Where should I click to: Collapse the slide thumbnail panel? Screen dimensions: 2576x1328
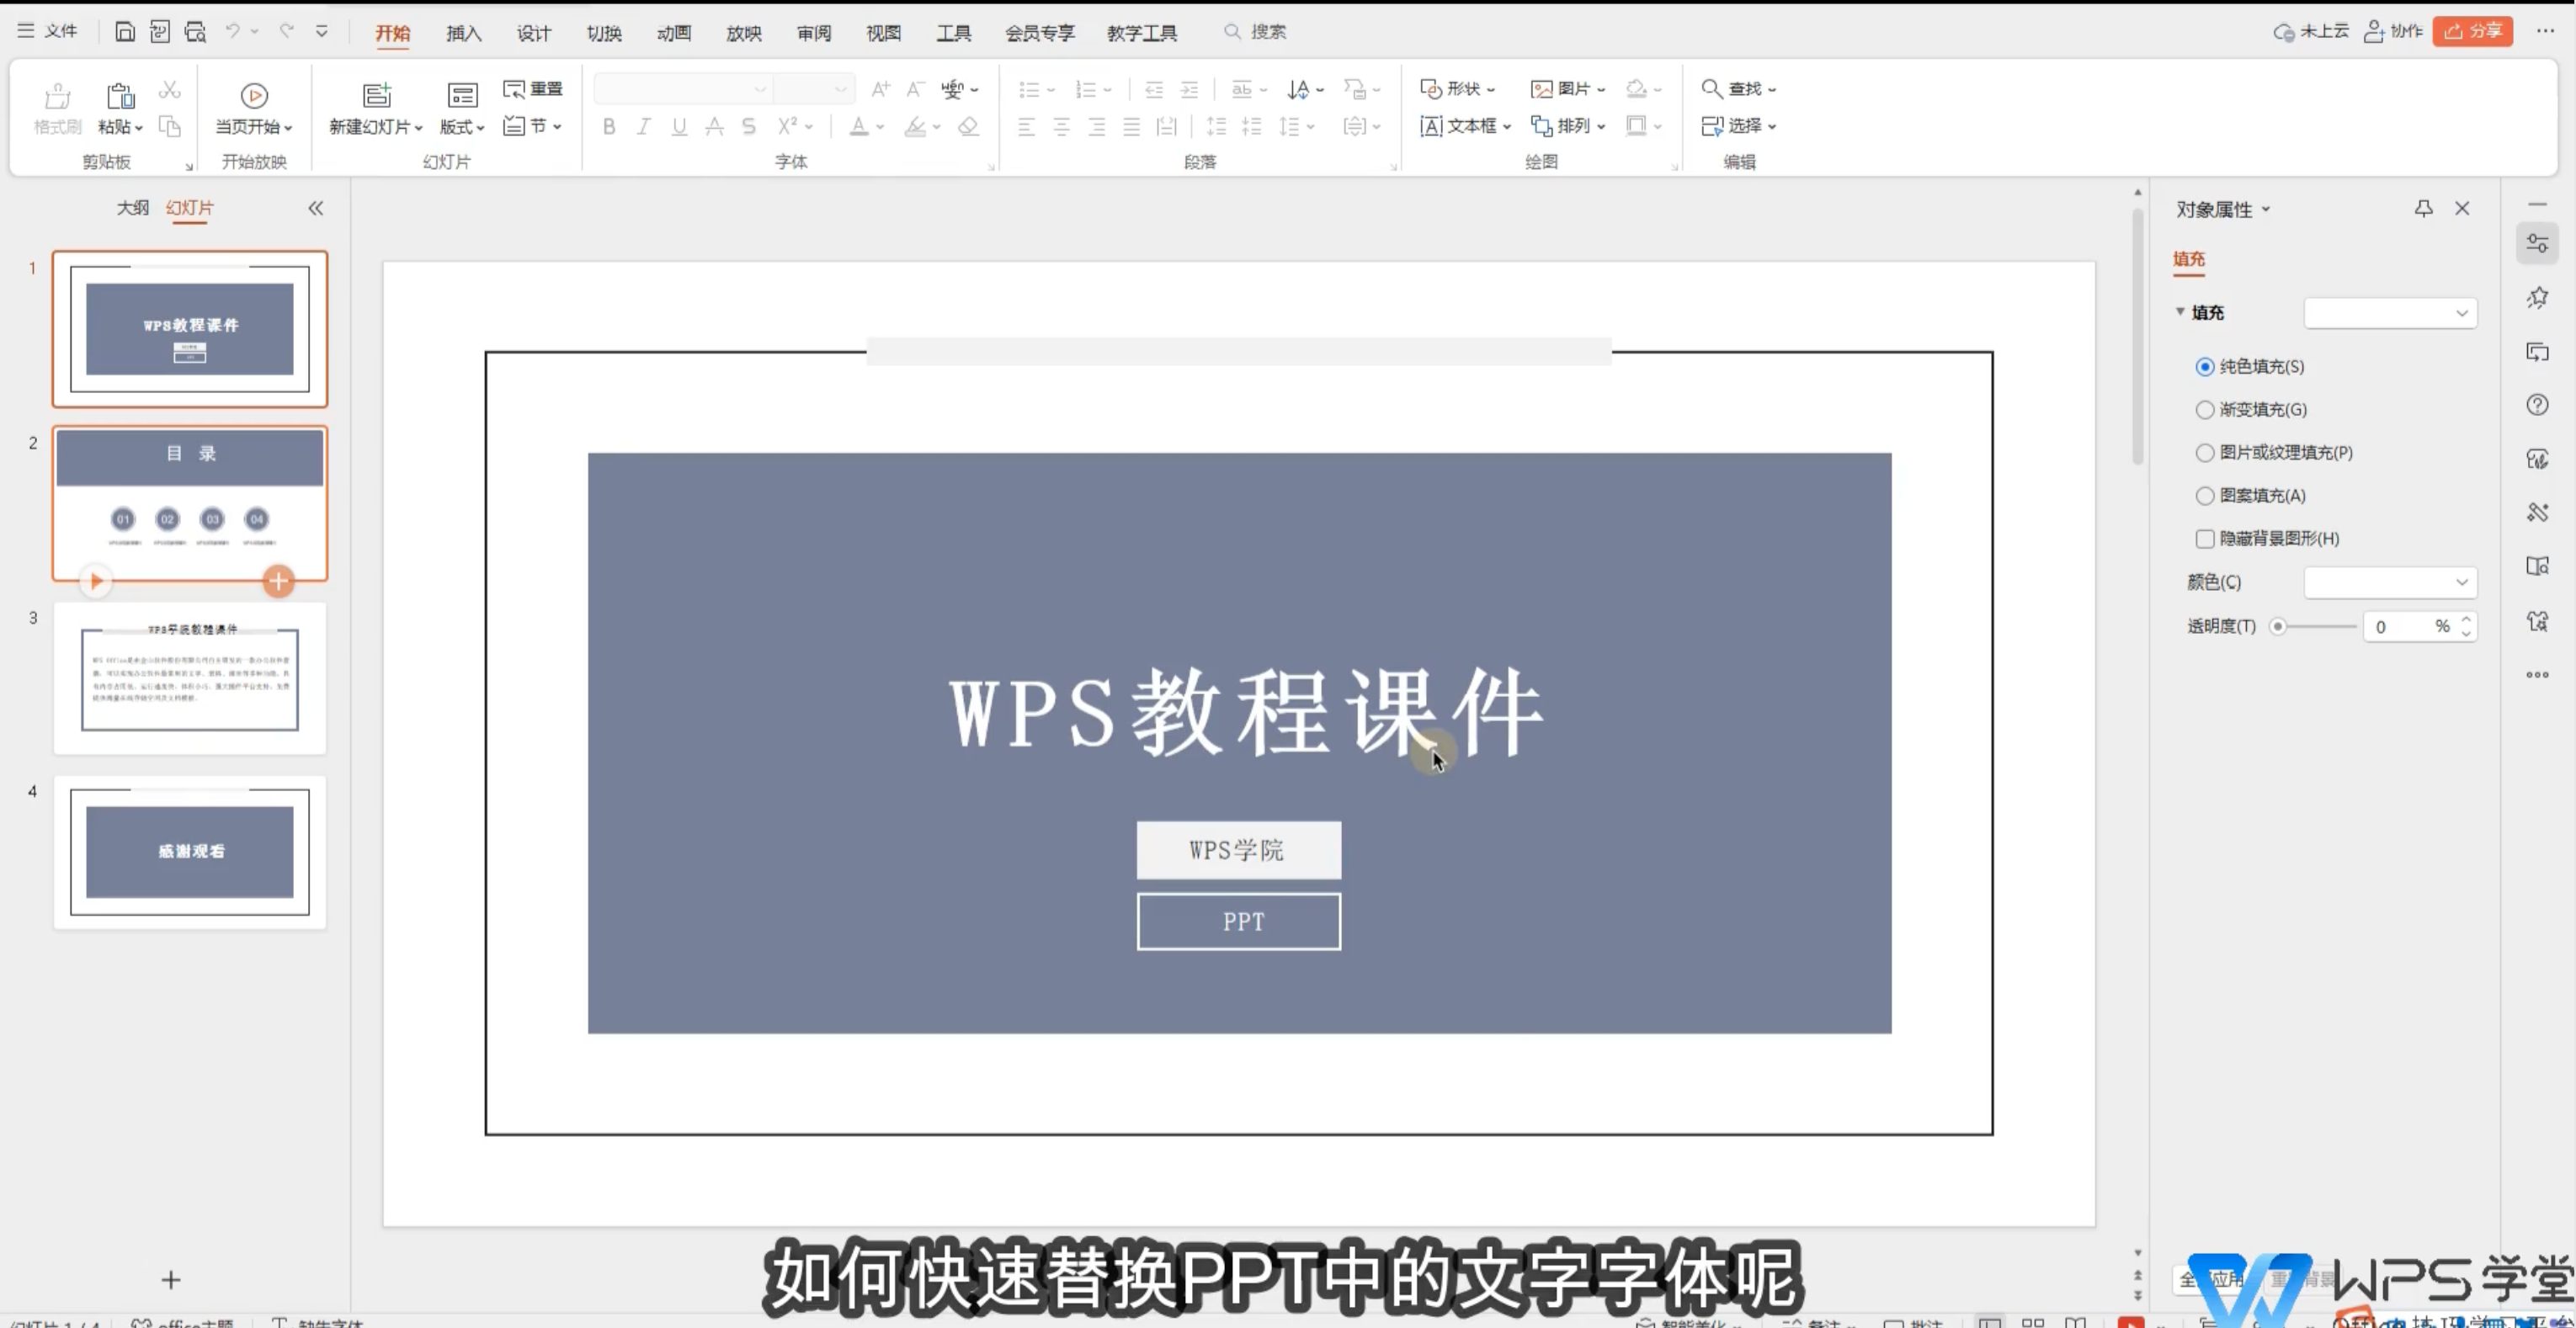click(x=315, y=208)
